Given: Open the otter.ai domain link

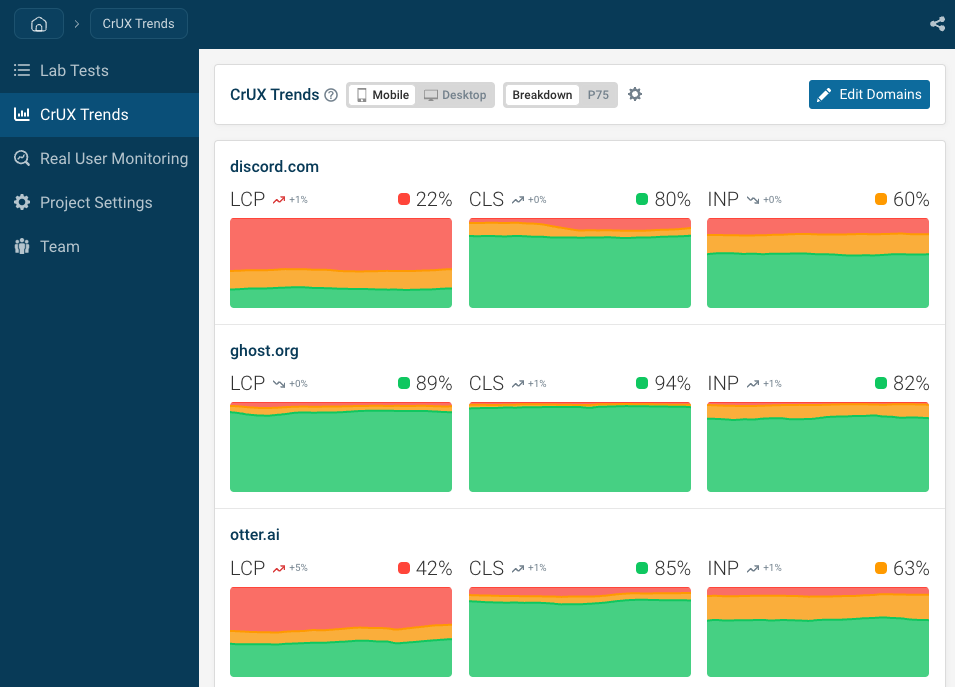Looking at the screenshot, I should 255,535.
